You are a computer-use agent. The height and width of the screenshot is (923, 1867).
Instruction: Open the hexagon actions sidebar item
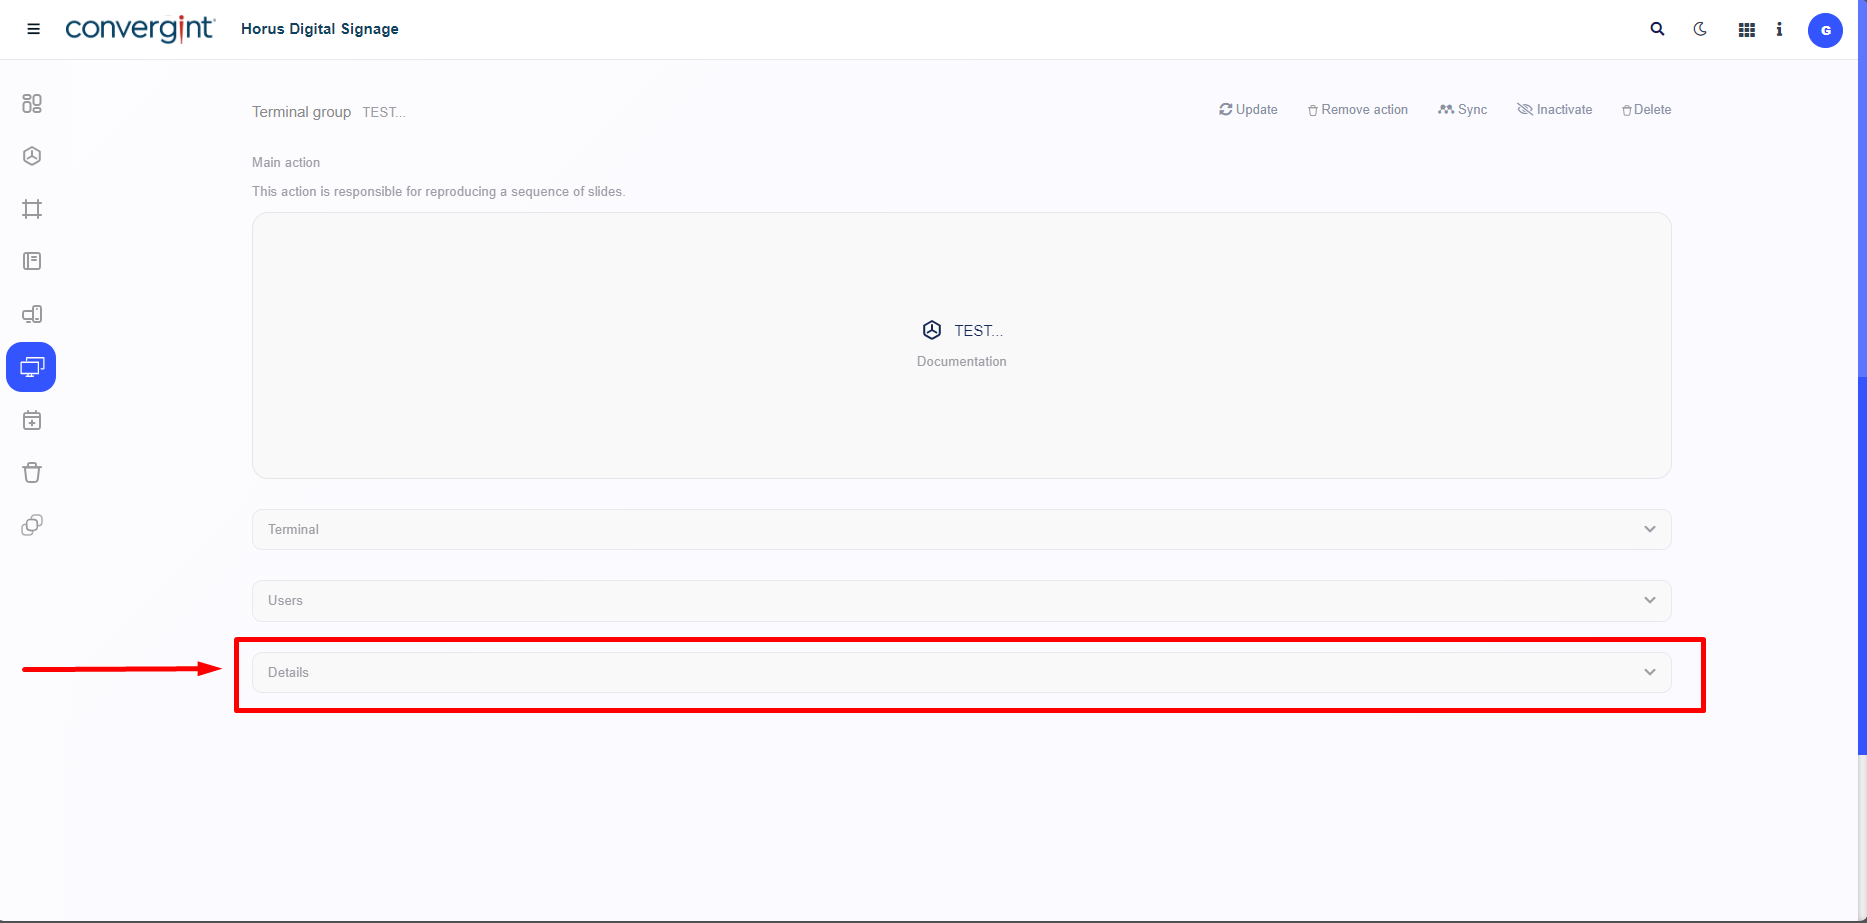(32, 156)
